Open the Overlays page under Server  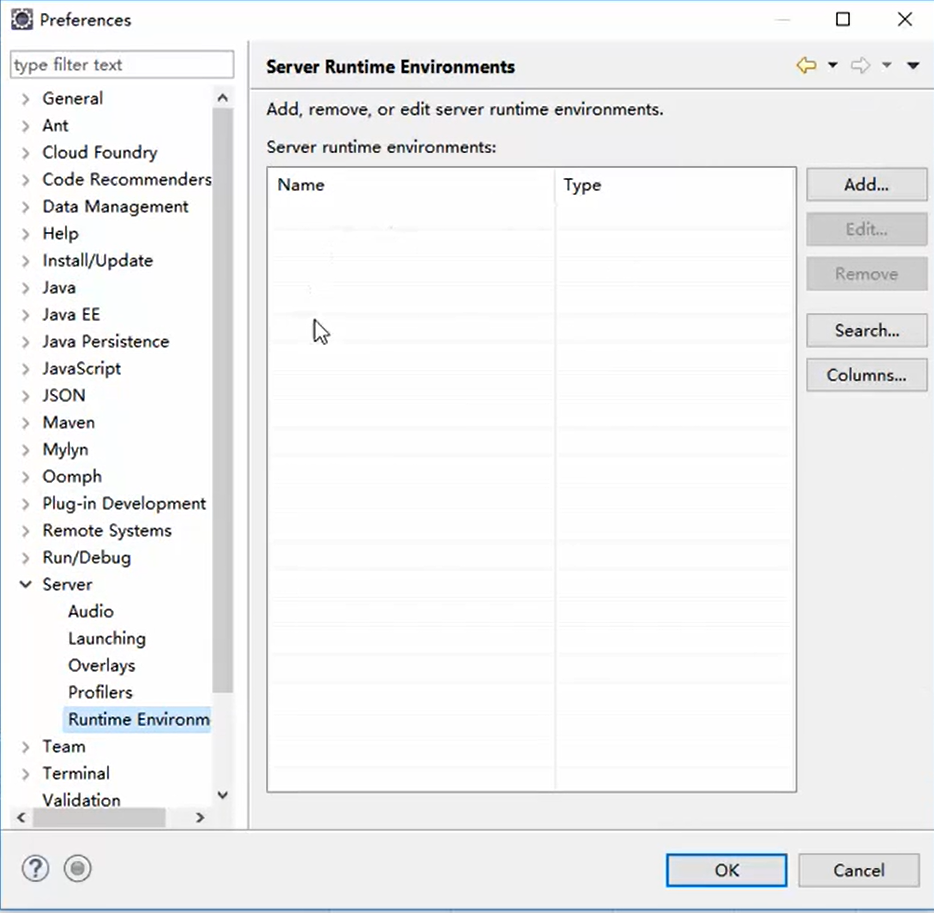coord(101,665)
